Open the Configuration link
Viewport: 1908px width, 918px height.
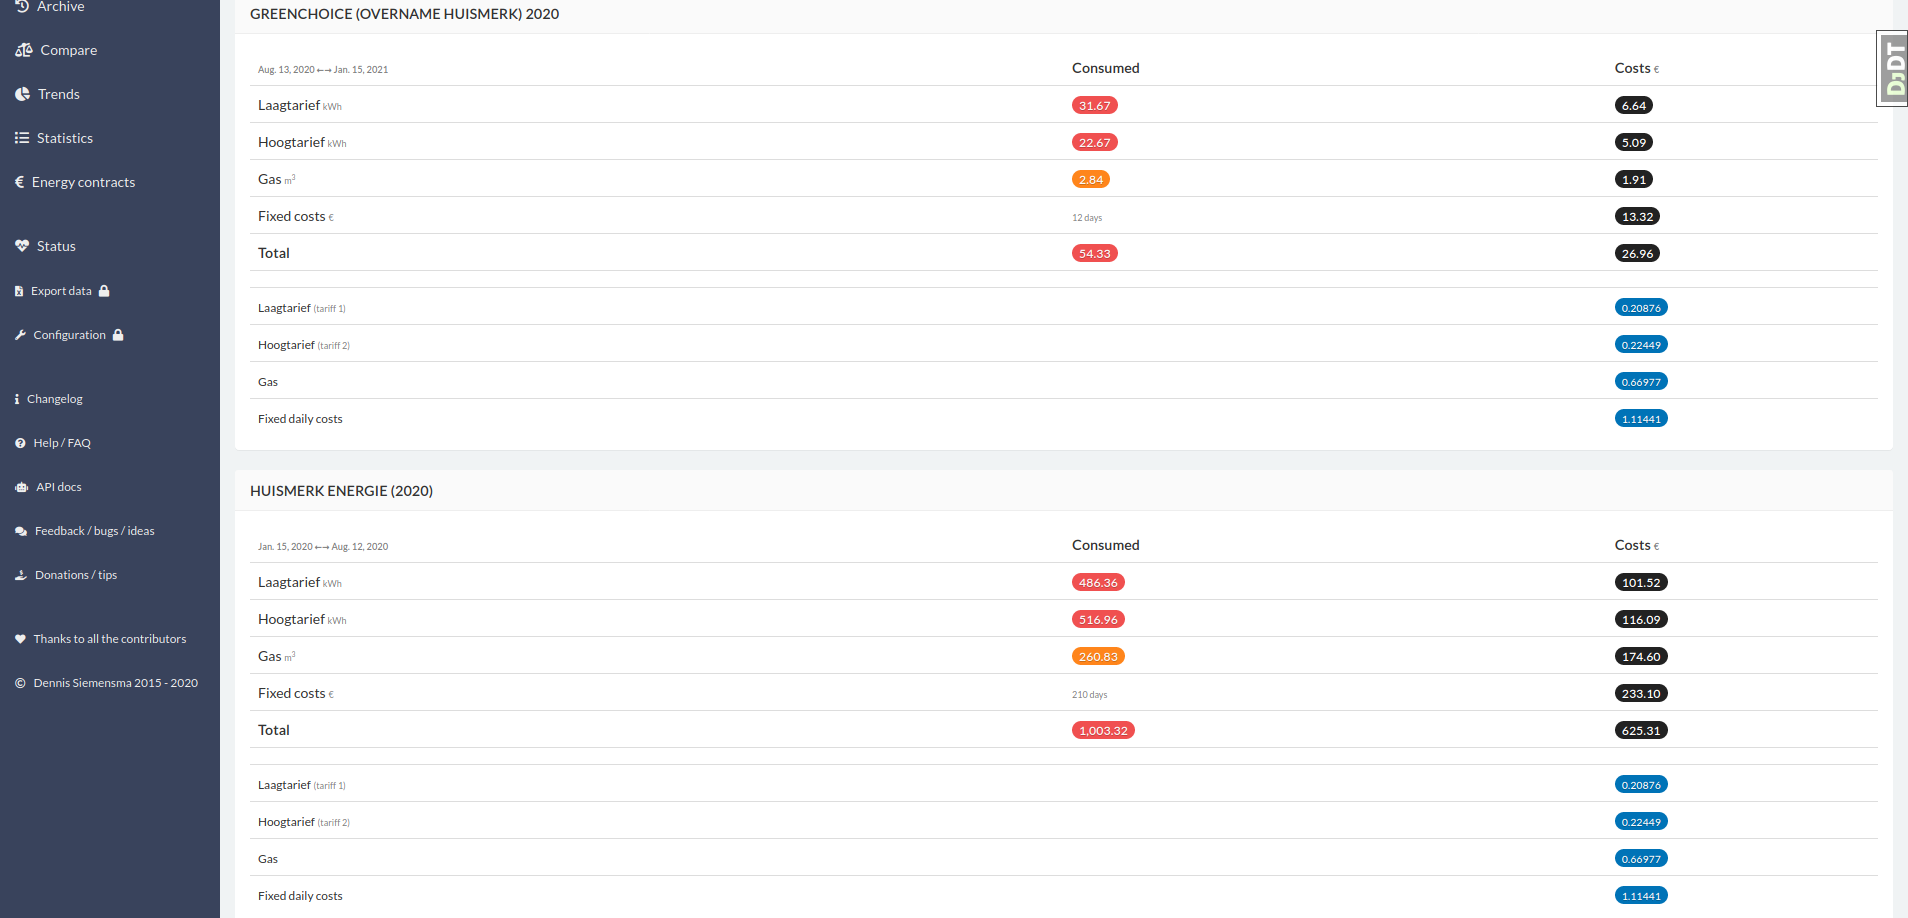tap(70, 335)
